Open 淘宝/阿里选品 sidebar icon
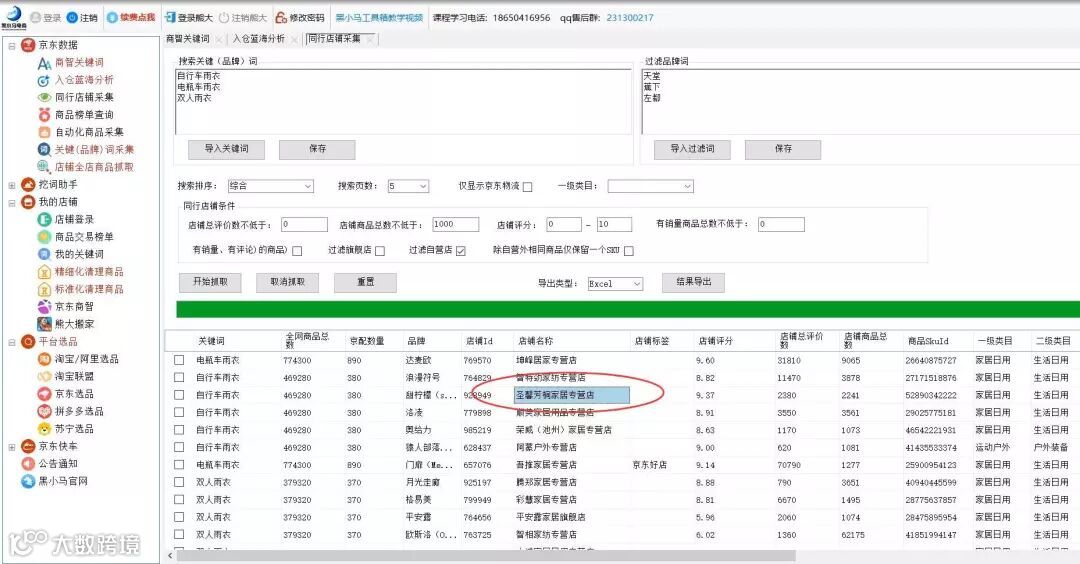This screenshot has width=1080, height=564. click(44, 359)
